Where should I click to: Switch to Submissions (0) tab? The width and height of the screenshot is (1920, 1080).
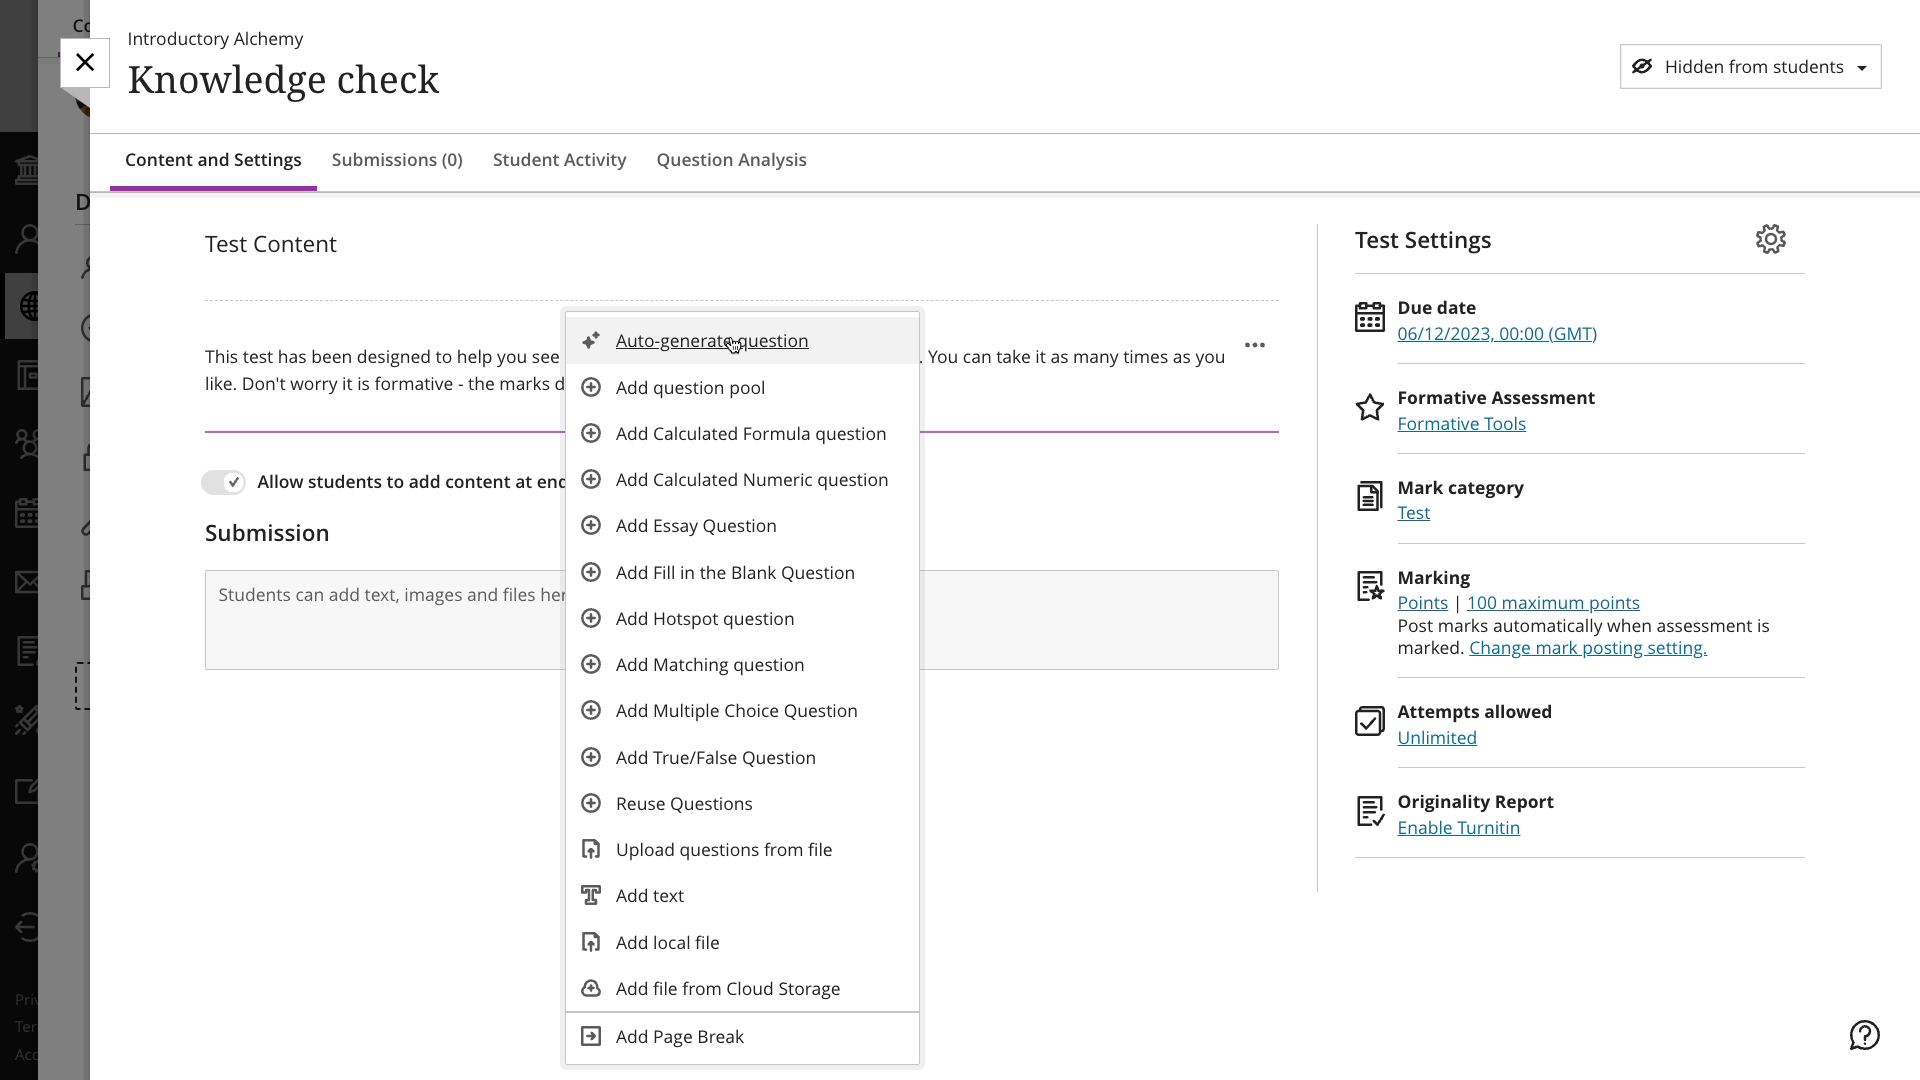(x=397, y=160)
